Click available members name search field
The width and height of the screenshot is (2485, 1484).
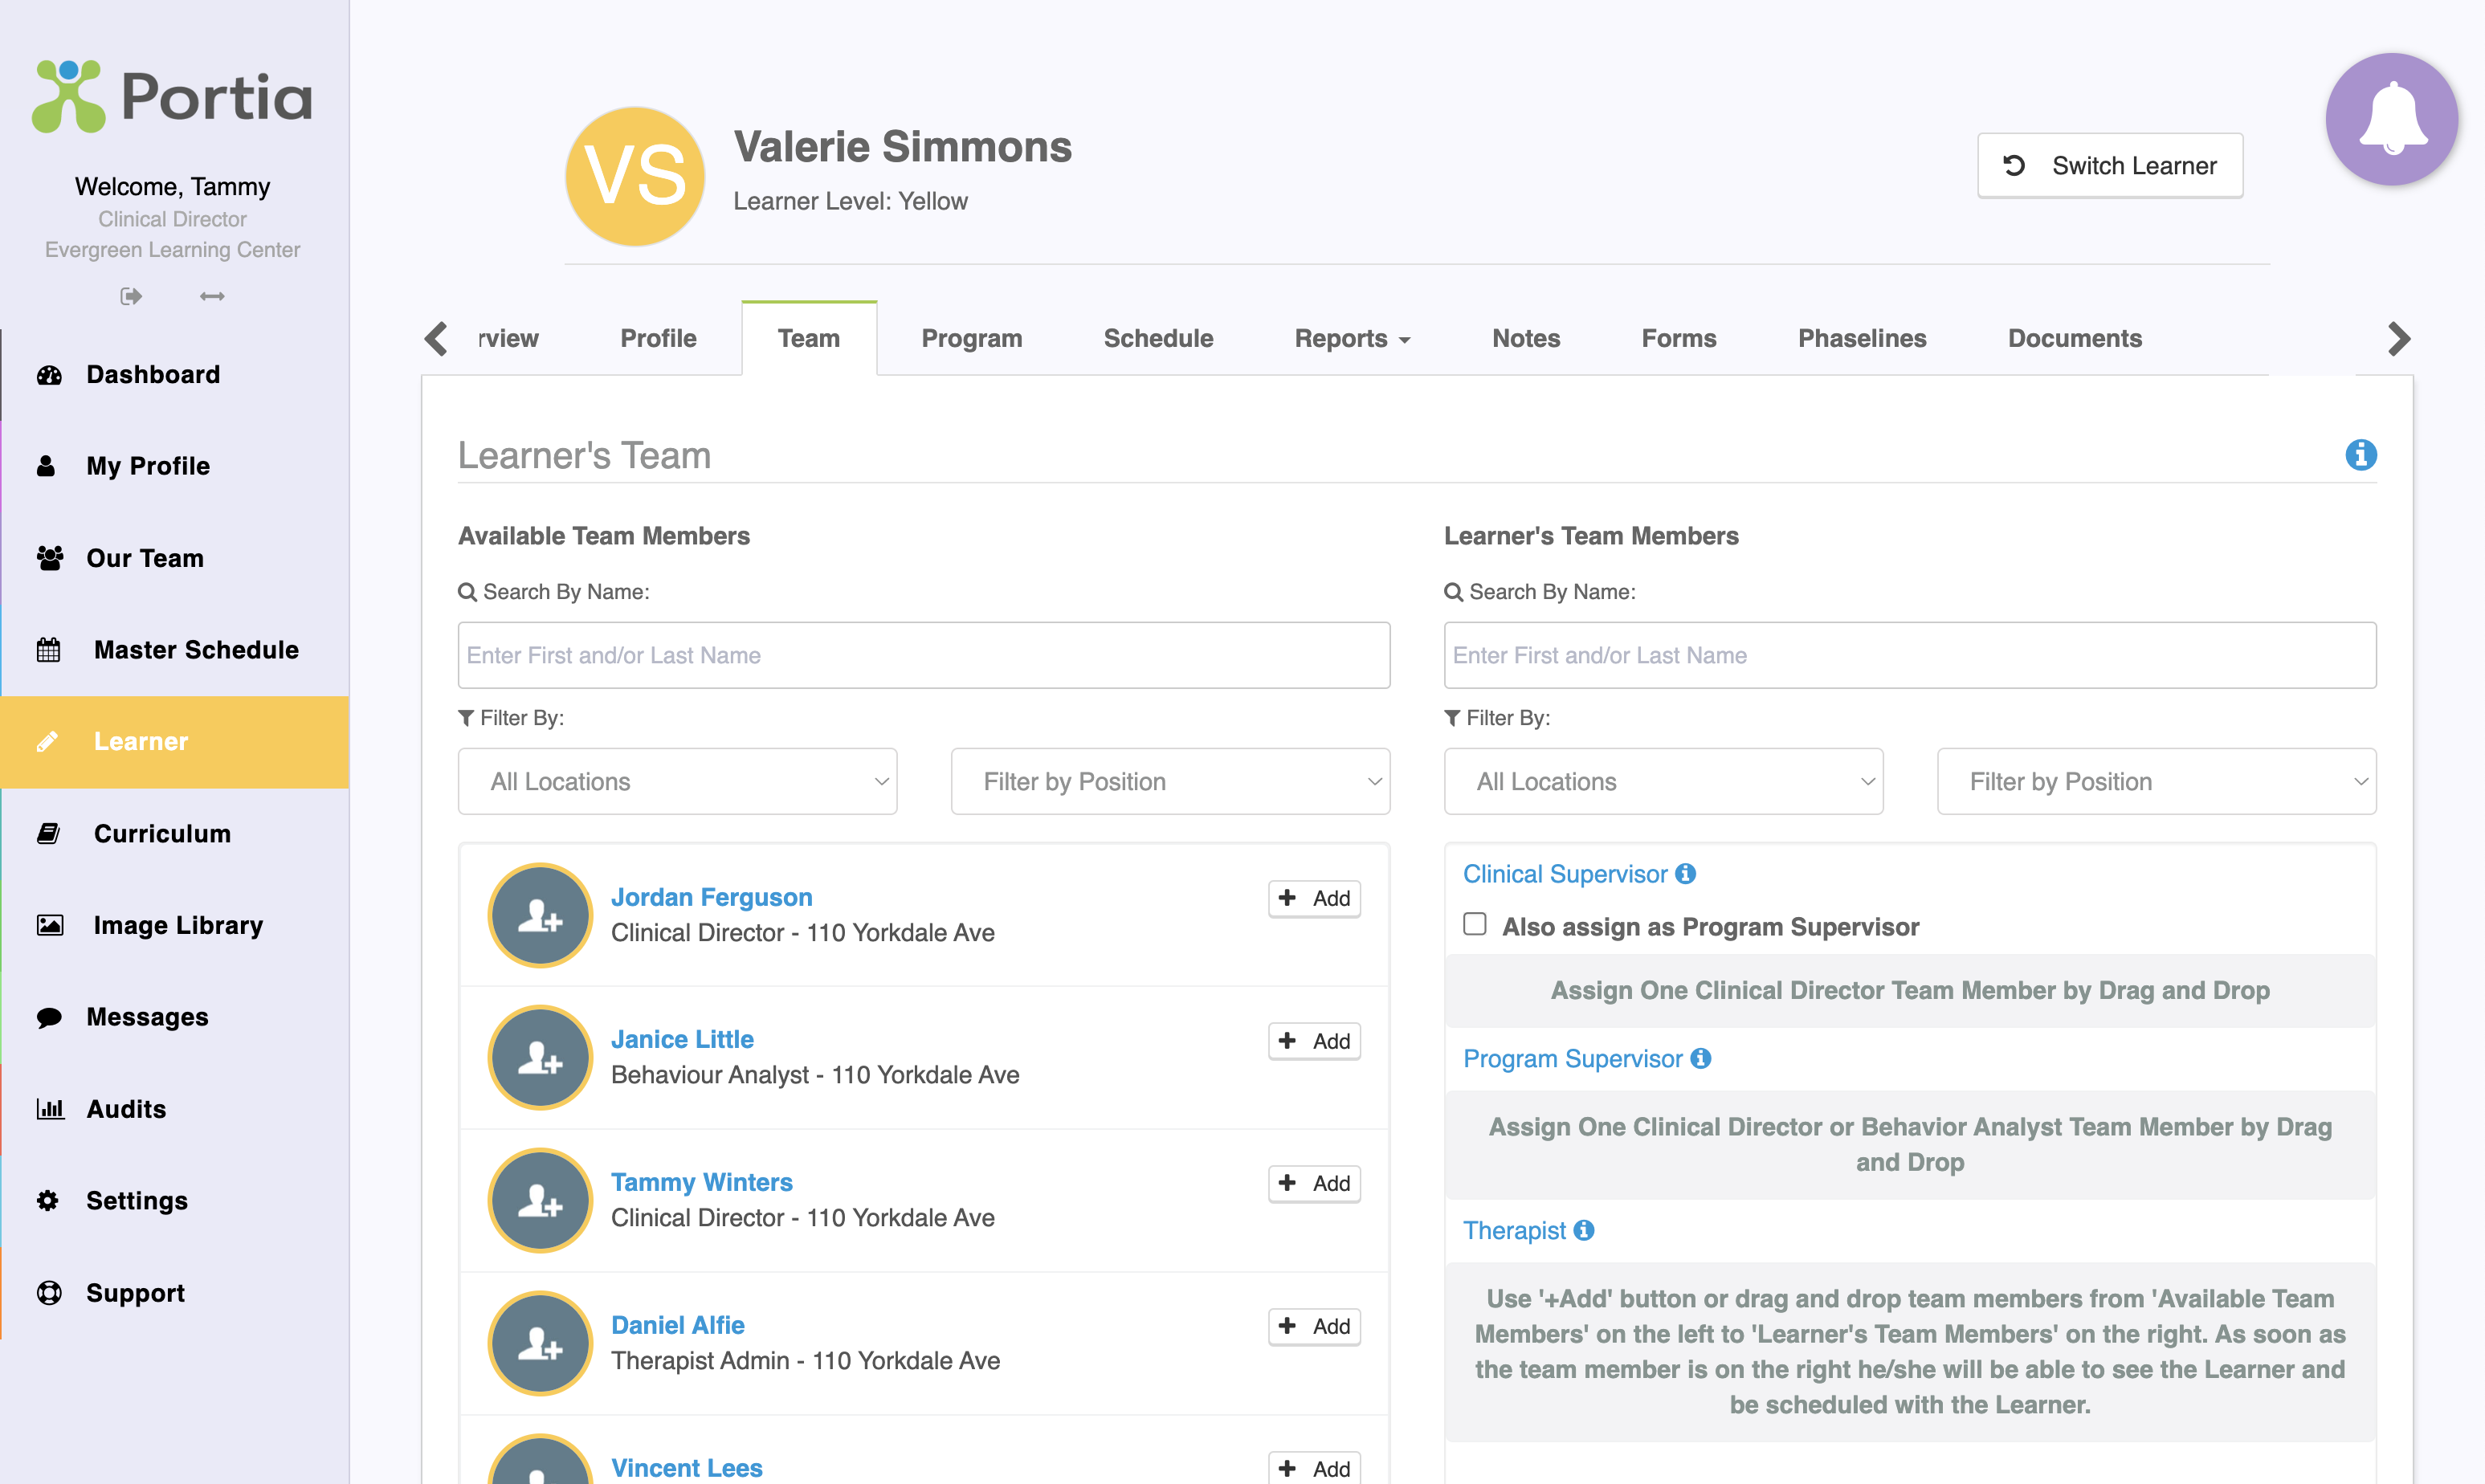923,655
